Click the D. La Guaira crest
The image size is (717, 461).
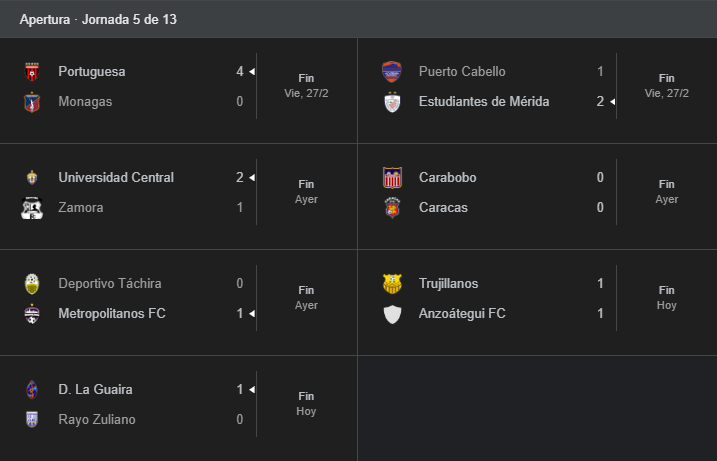[x=32, y=390]
